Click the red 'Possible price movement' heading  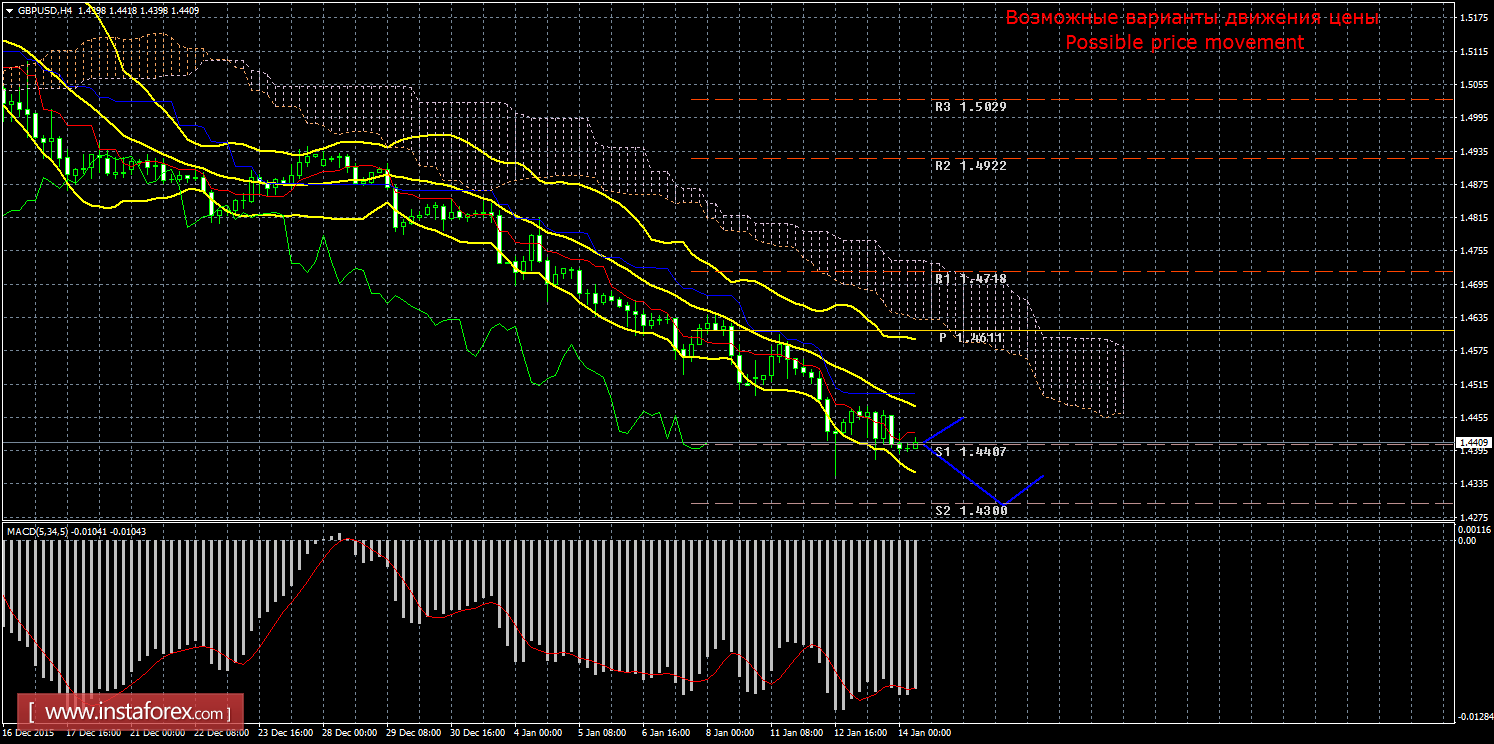[x=1184, y=43]
